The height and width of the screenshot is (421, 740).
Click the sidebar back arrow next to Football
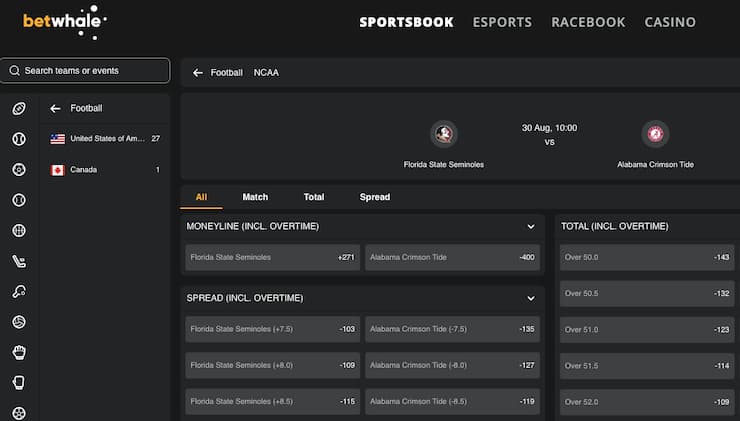click(x=55, y=109)
